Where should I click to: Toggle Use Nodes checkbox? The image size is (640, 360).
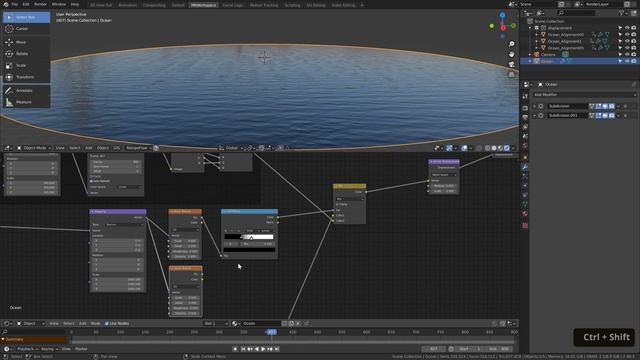[107, 323]
